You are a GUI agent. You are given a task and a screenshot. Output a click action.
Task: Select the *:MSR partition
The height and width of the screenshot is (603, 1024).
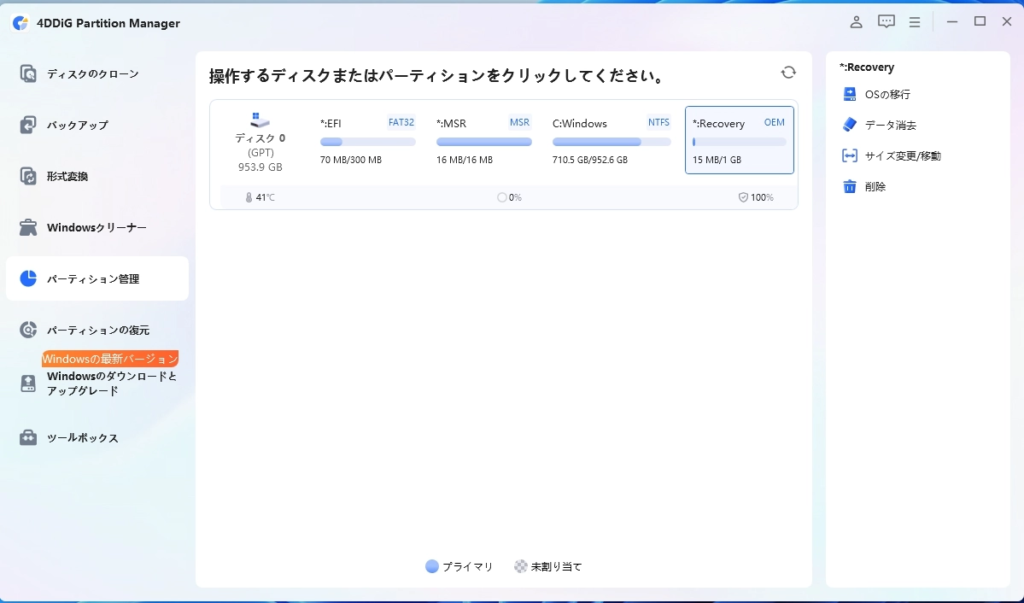tap(484, 141)
